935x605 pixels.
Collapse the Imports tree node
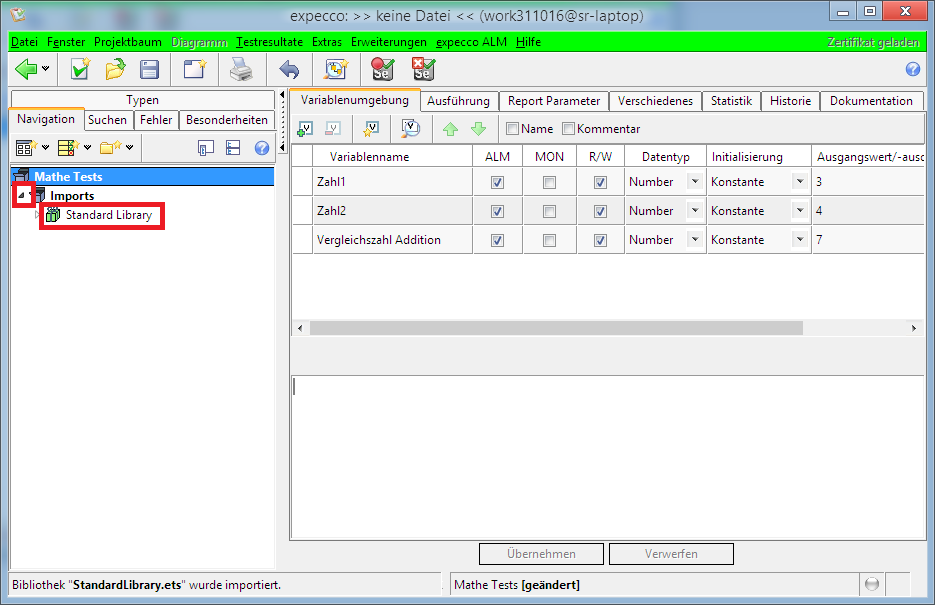click(23, 196)
